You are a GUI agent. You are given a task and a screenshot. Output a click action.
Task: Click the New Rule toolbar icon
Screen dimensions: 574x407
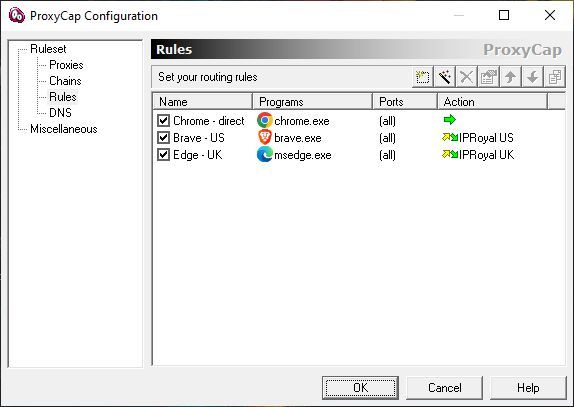(422, 77)
